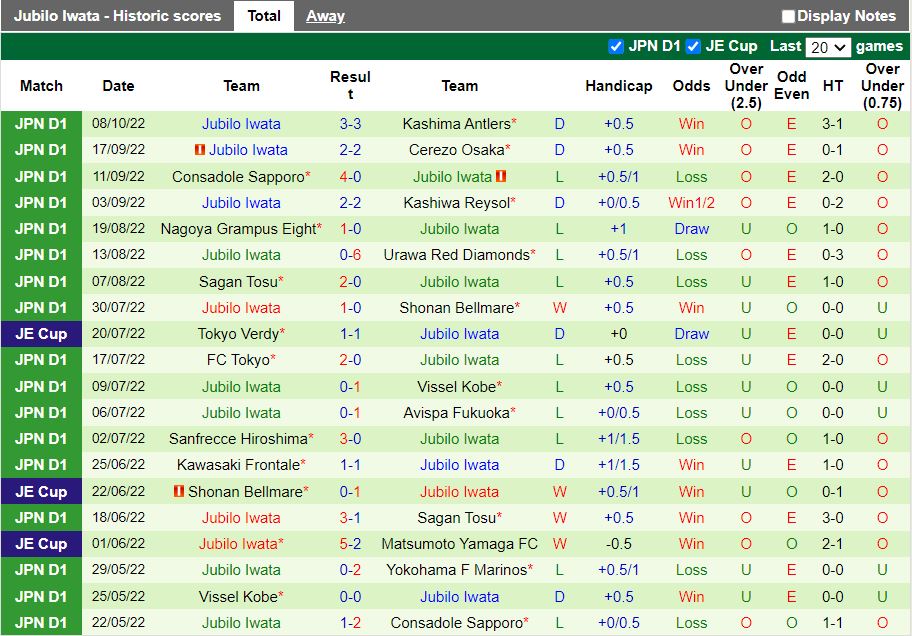Click the Jubilo Iwata - Historic scores title

pyautogui.click(x=117, y=16)
